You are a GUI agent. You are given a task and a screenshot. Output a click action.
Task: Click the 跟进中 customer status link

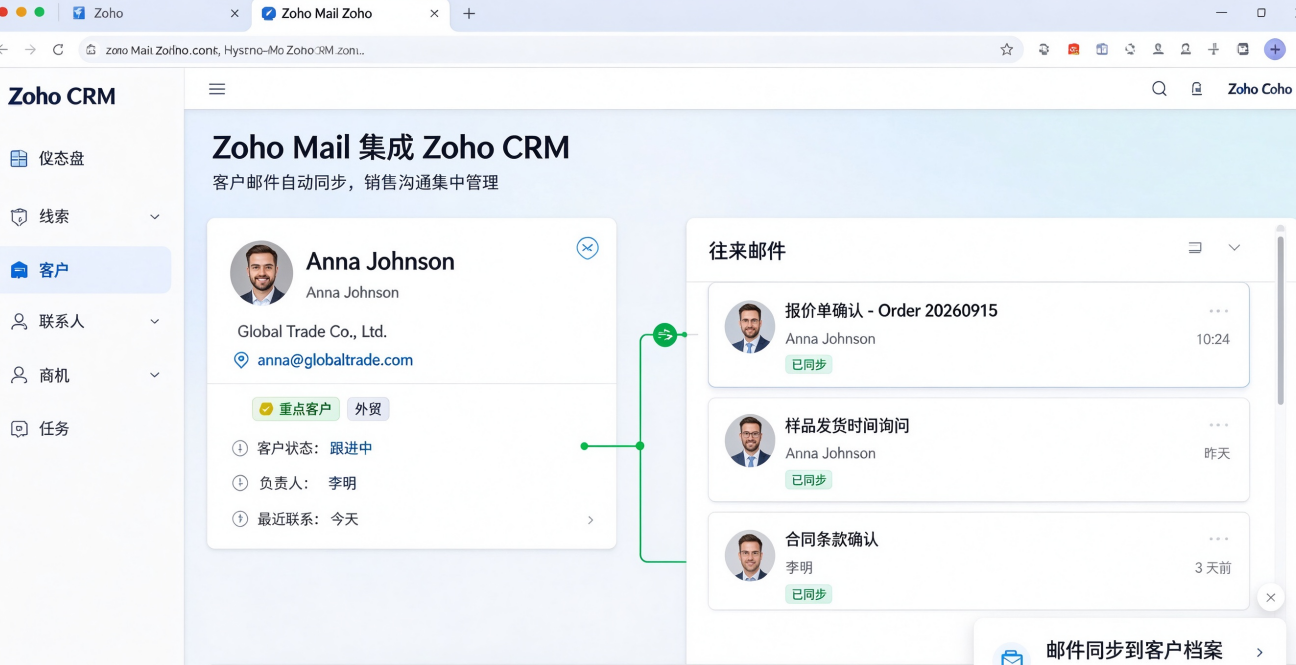(351, 448)
